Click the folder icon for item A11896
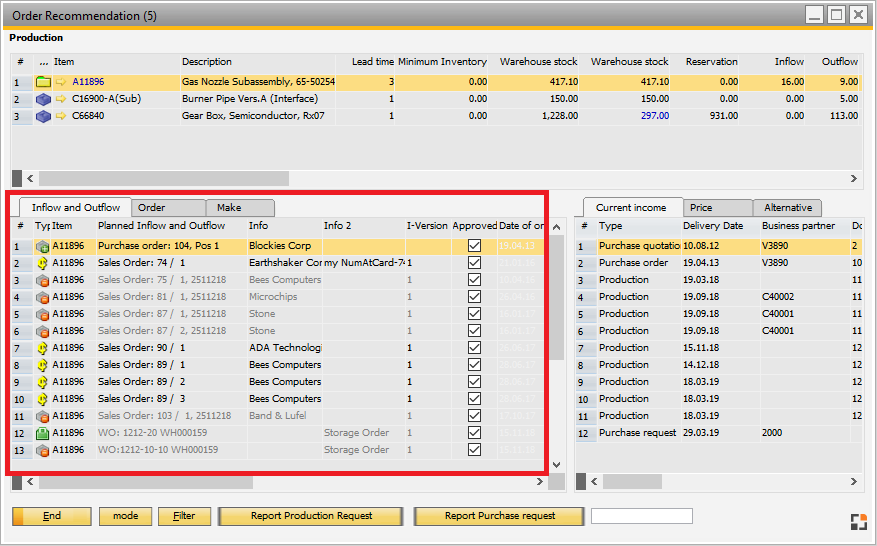877x546 pixels. click(x=43, y=82)
